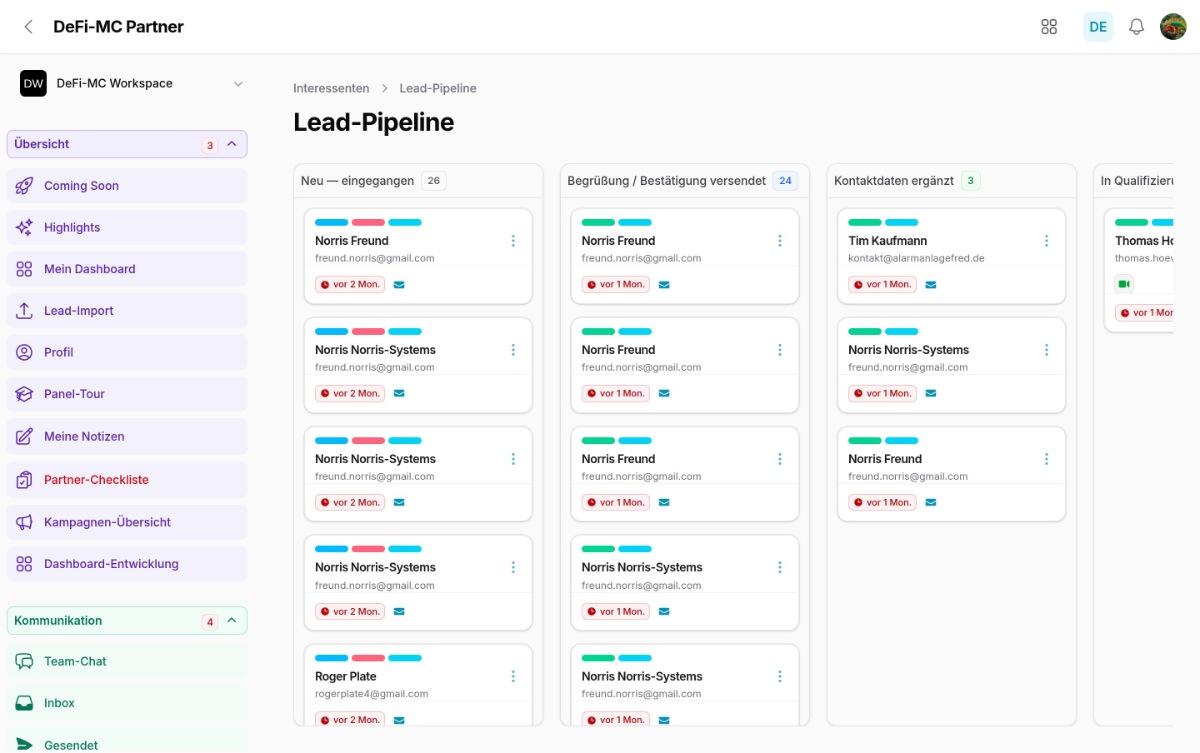Click the Partner-Checkliste clipboard icon
The image size is (1200, 753).
(24, 480)
